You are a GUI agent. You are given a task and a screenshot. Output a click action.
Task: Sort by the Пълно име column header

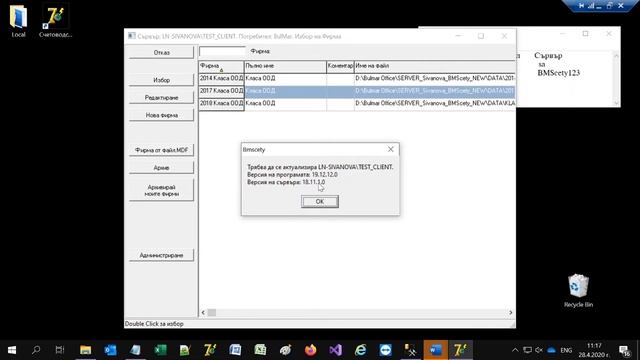285,66
